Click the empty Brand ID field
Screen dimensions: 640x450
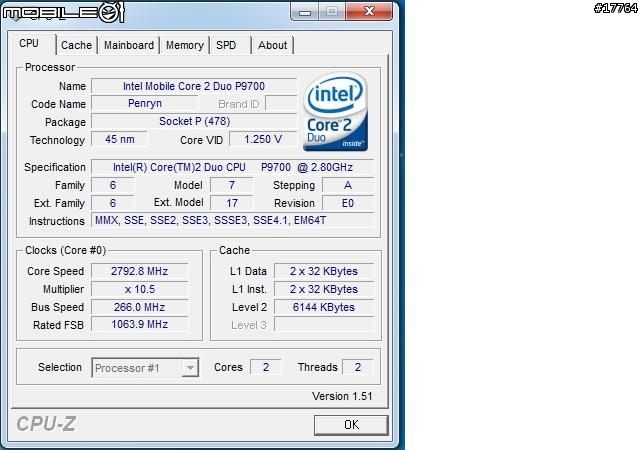pyautogui.click(x=281, y=103)
